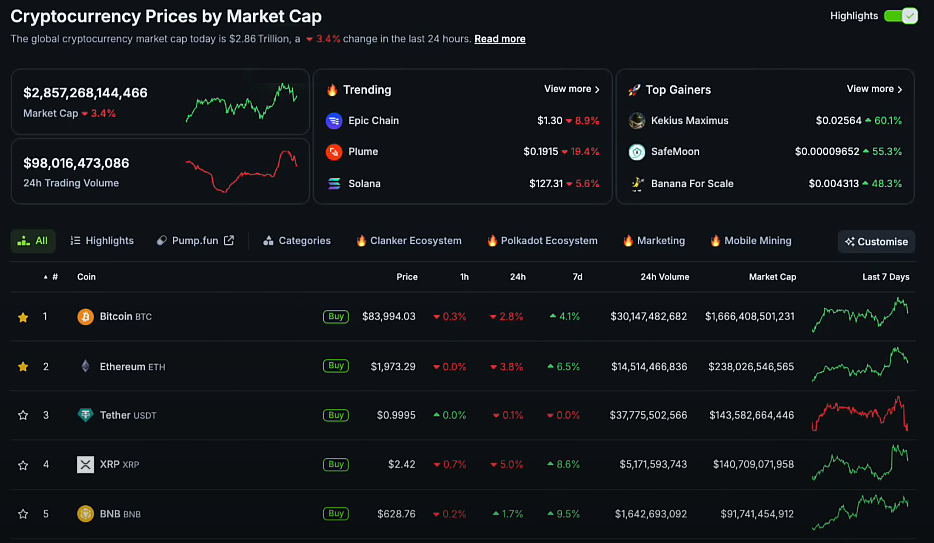Add Tether to favorites with star
Viewport: 934px width, 543px height.
coord(23,415)
